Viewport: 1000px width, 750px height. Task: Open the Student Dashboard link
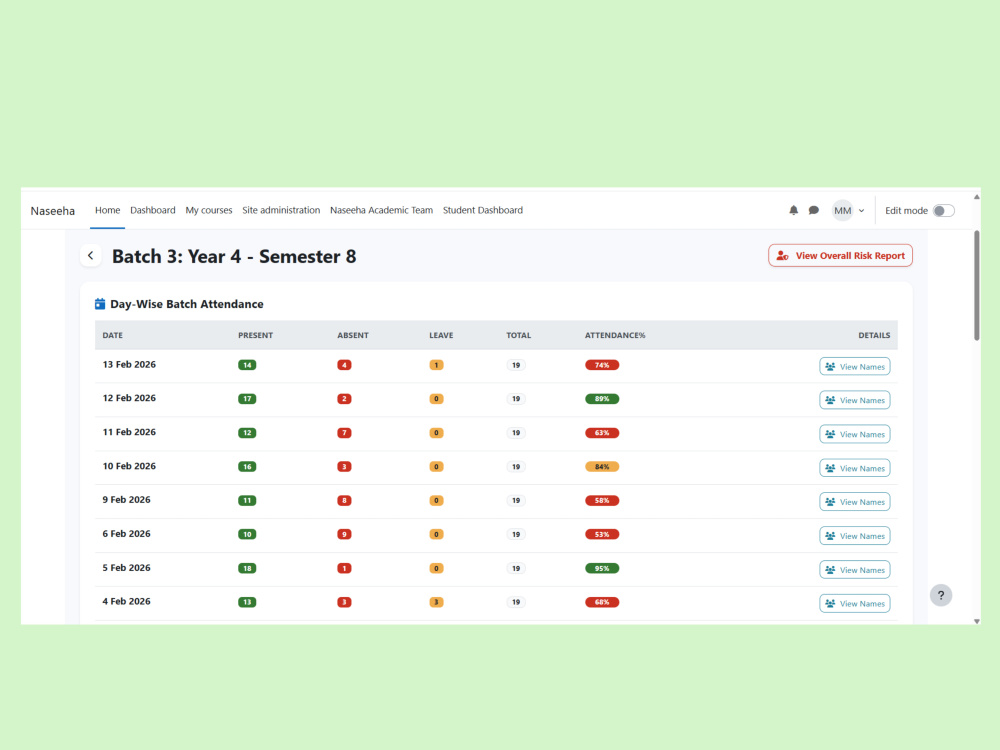point(483,210)
